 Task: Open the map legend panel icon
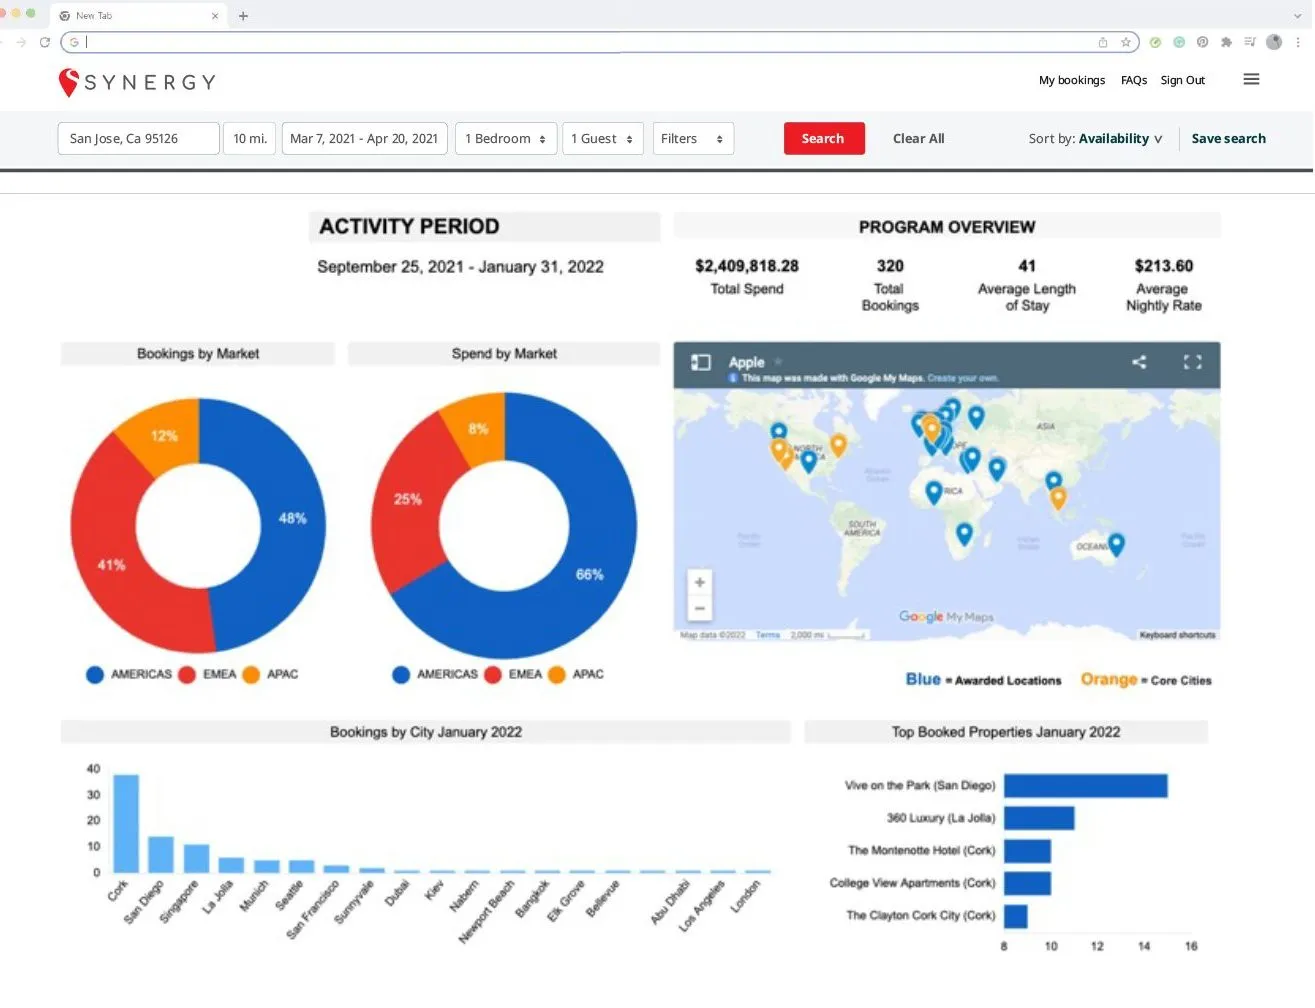(700, 364)
